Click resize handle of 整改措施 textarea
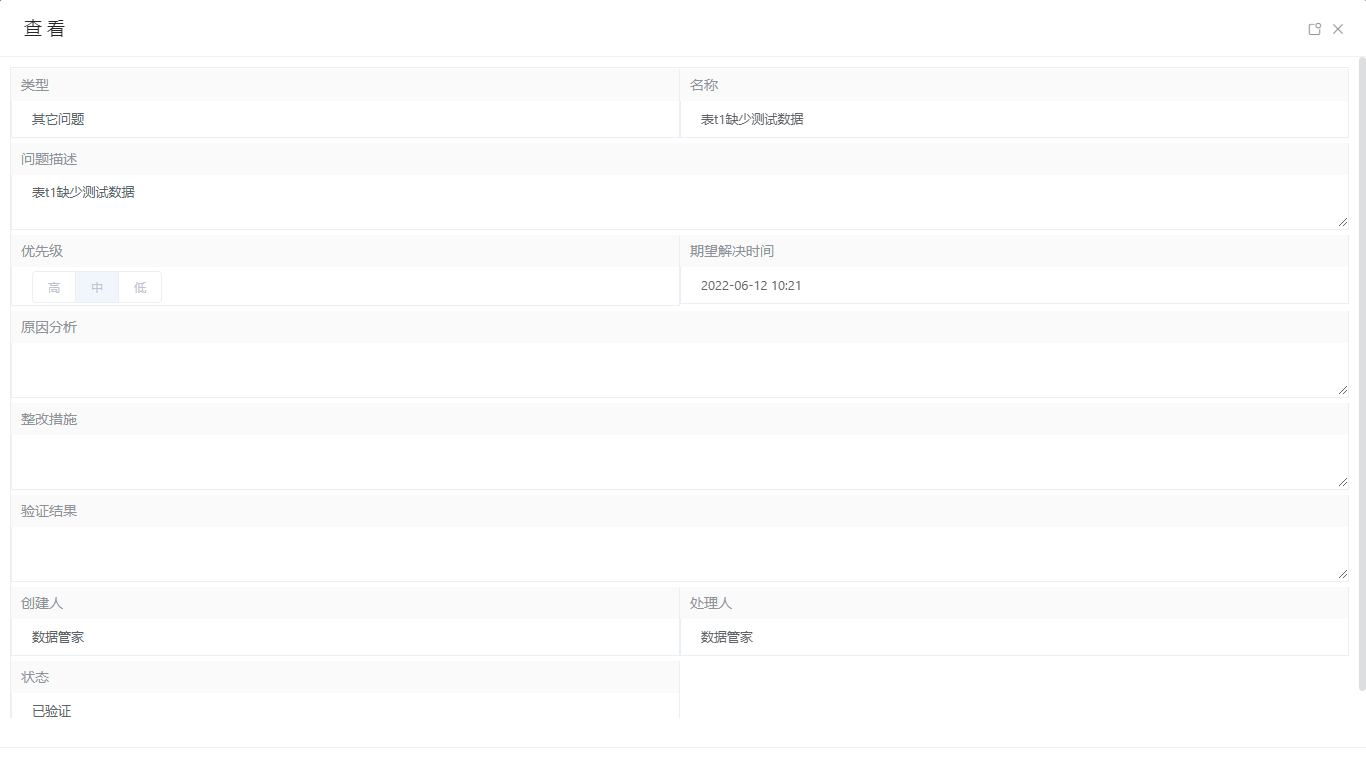1366x767 pixels. 1342,482
